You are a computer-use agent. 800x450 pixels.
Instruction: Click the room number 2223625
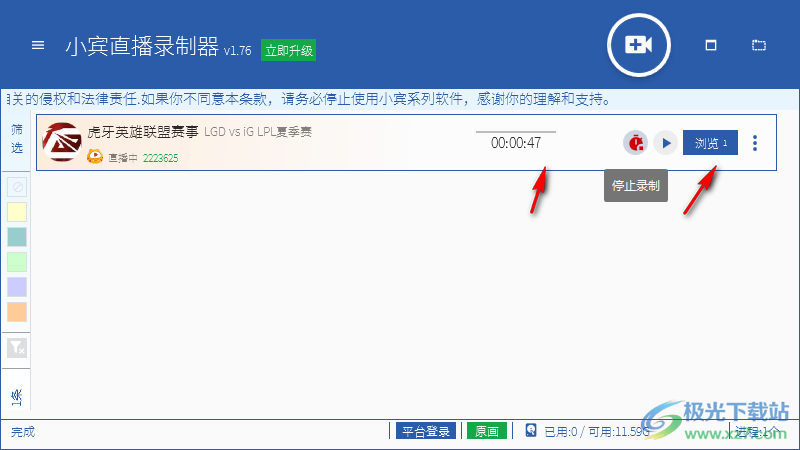(160, 158)
